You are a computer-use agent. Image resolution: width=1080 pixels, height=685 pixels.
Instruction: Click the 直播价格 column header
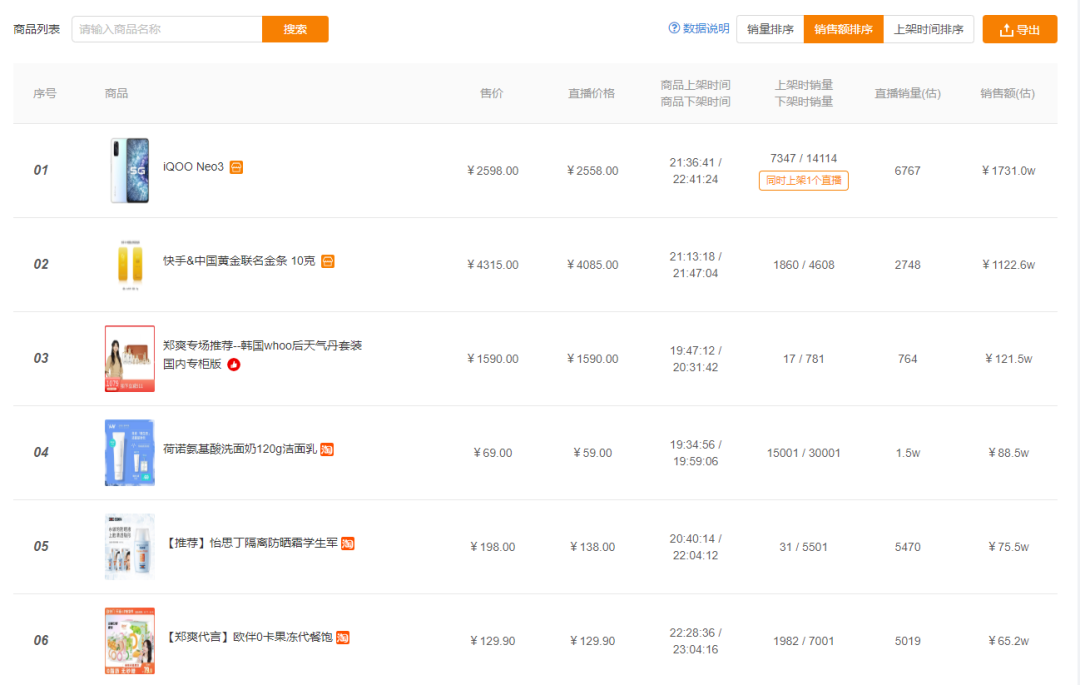592,93
